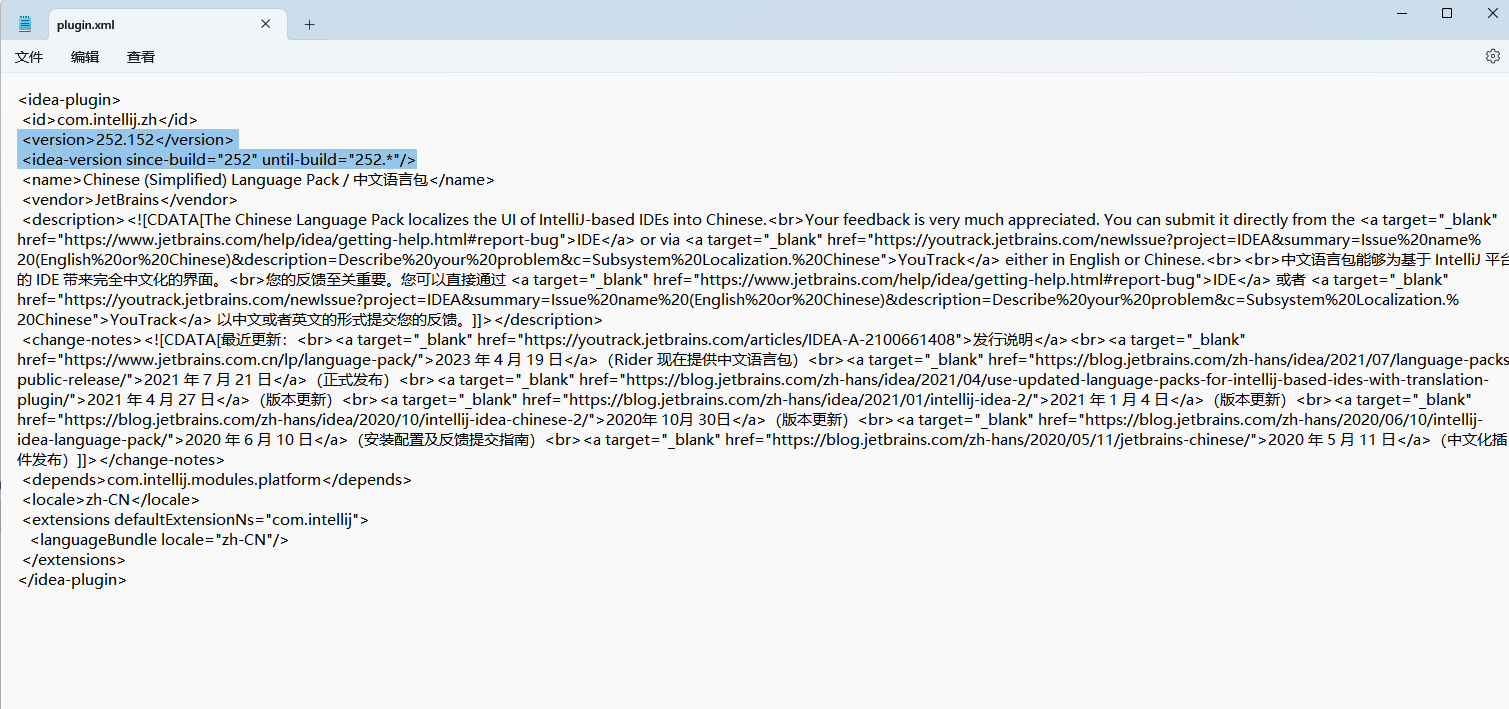This screenshot has width=1509, height=709.
Task: Maximize the Notepad window
Action: [1446, 13]
